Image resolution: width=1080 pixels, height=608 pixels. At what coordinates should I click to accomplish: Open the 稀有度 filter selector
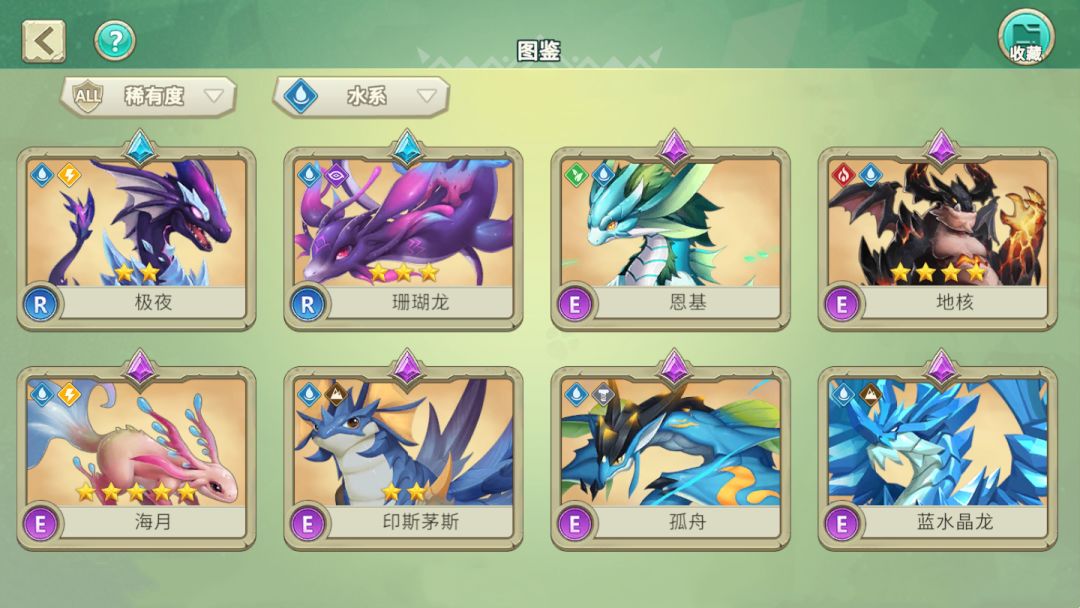148,96
